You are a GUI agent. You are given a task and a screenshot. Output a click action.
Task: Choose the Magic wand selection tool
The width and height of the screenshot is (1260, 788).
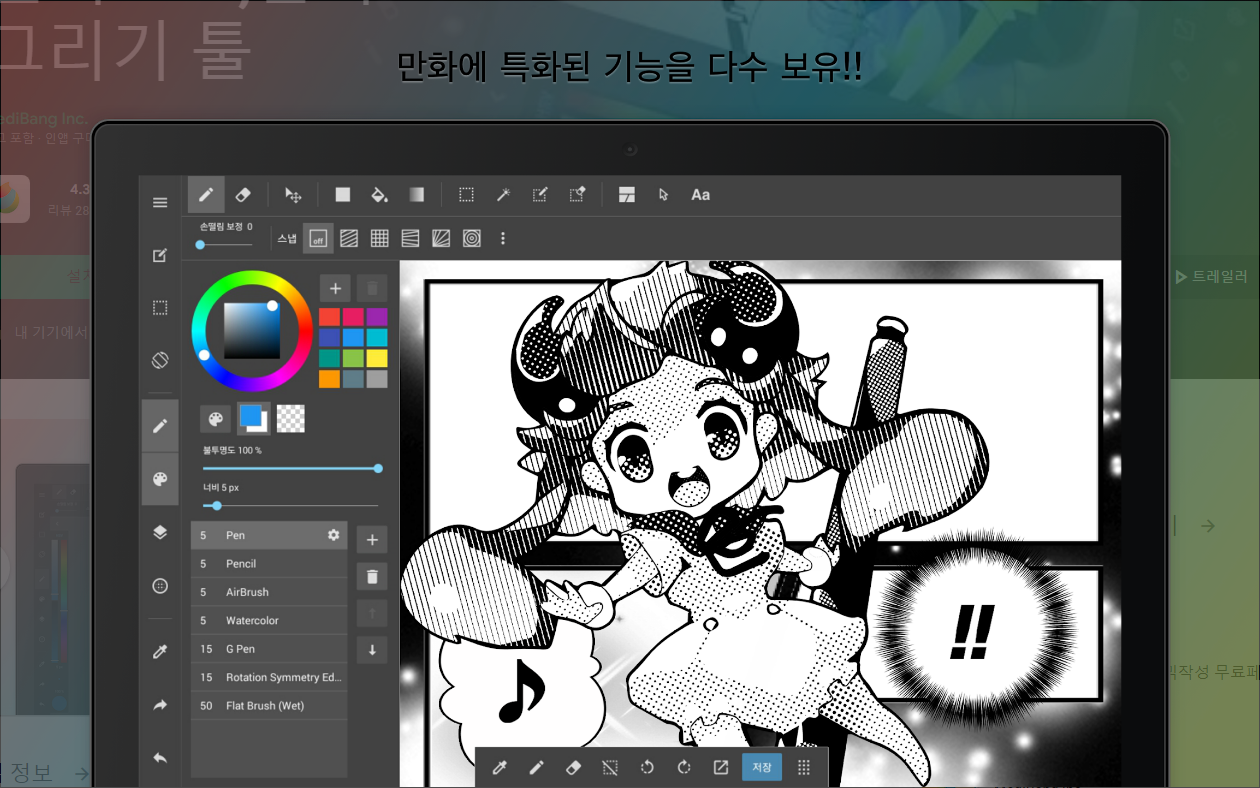503,194
